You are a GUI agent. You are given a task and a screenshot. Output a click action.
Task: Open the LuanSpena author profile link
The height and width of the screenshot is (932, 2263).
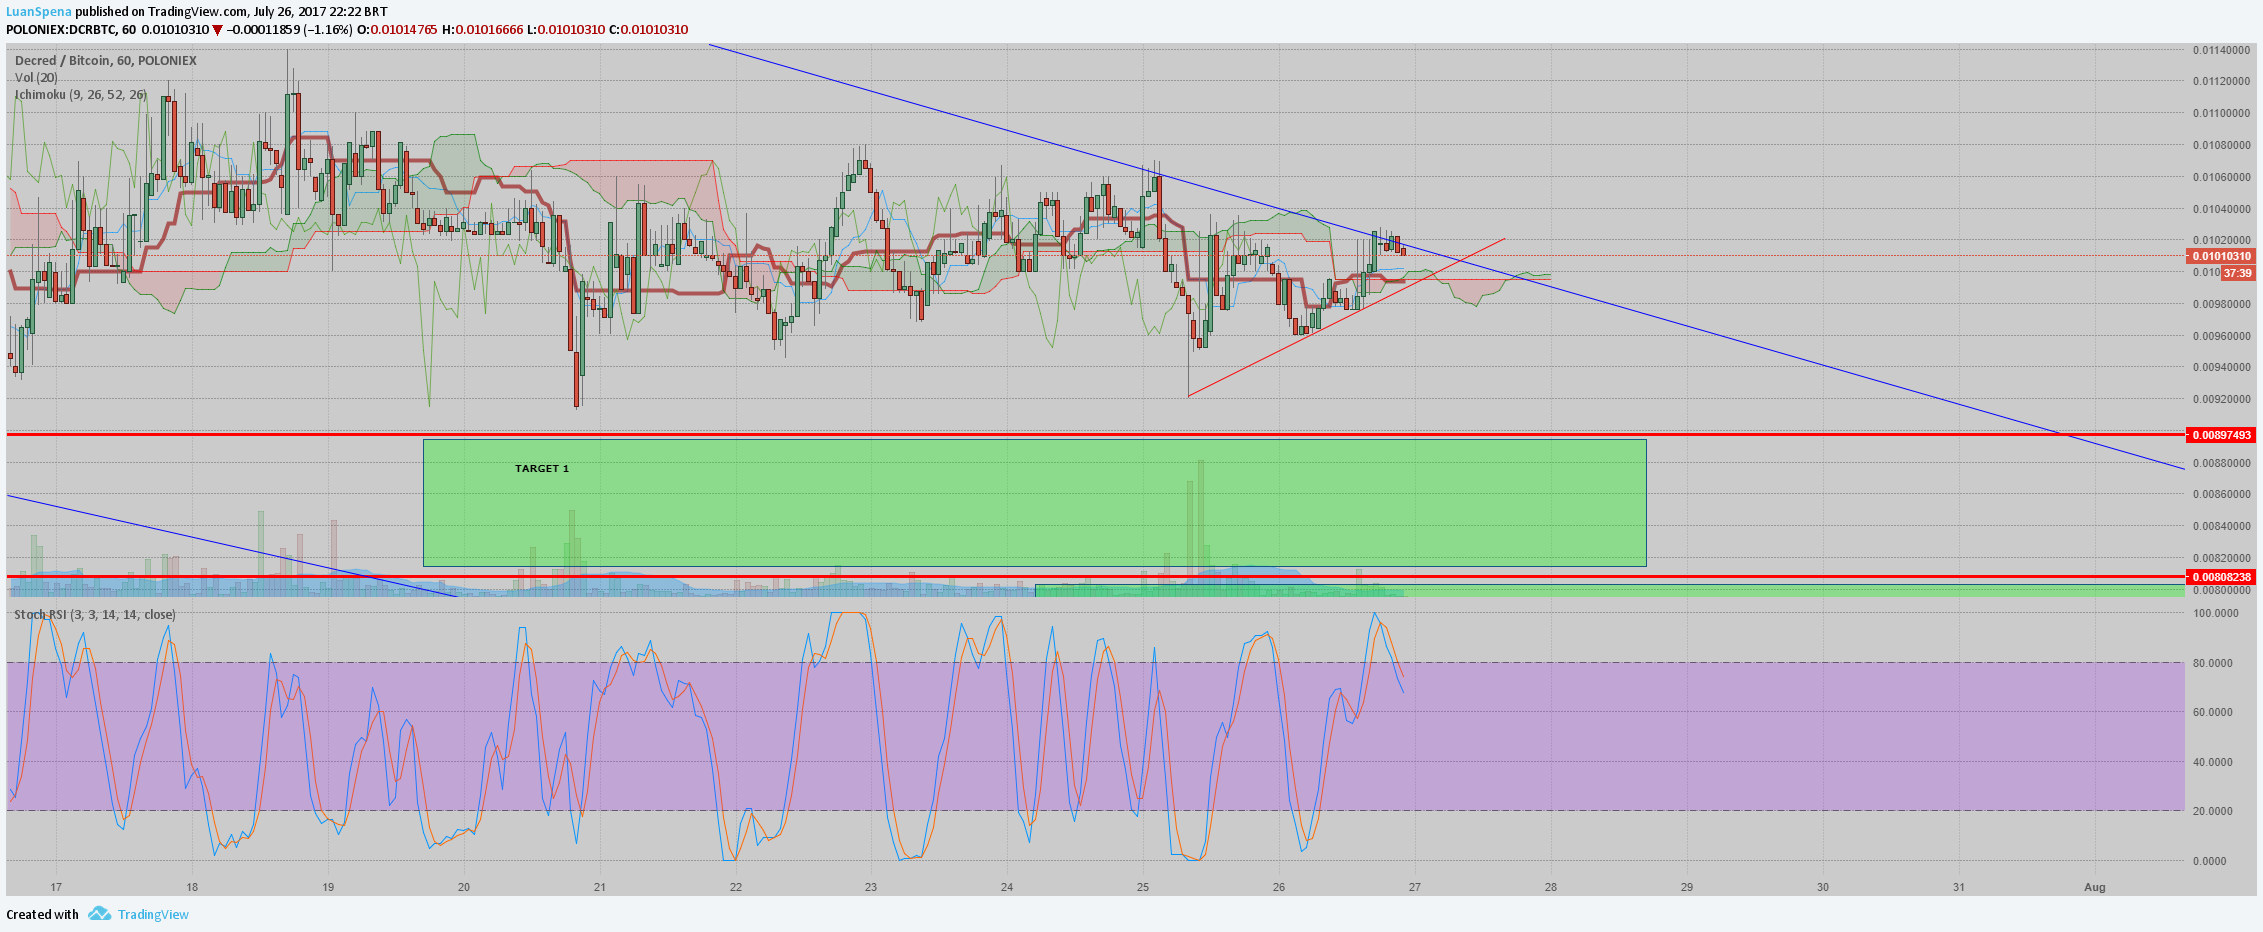click(x=39, y=12)
